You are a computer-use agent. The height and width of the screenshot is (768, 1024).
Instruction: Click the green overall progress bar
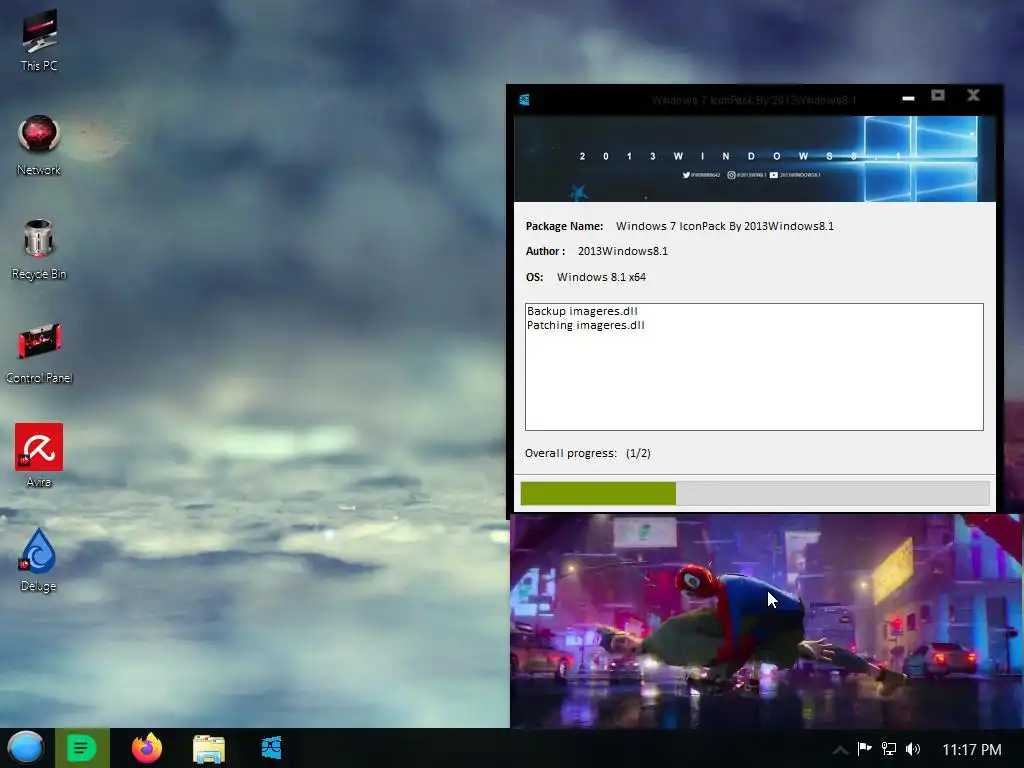(x=755, y=493)
